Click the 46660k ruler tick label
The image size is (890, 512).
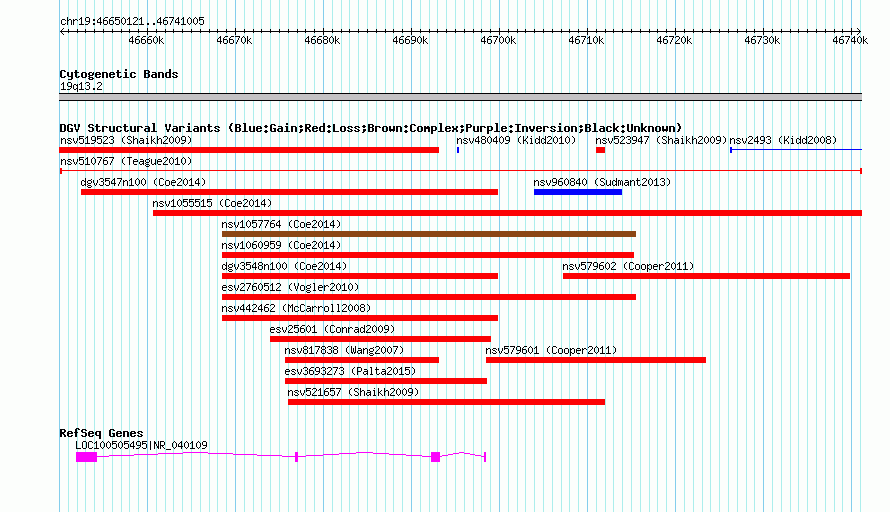click(x=146, y=41)
